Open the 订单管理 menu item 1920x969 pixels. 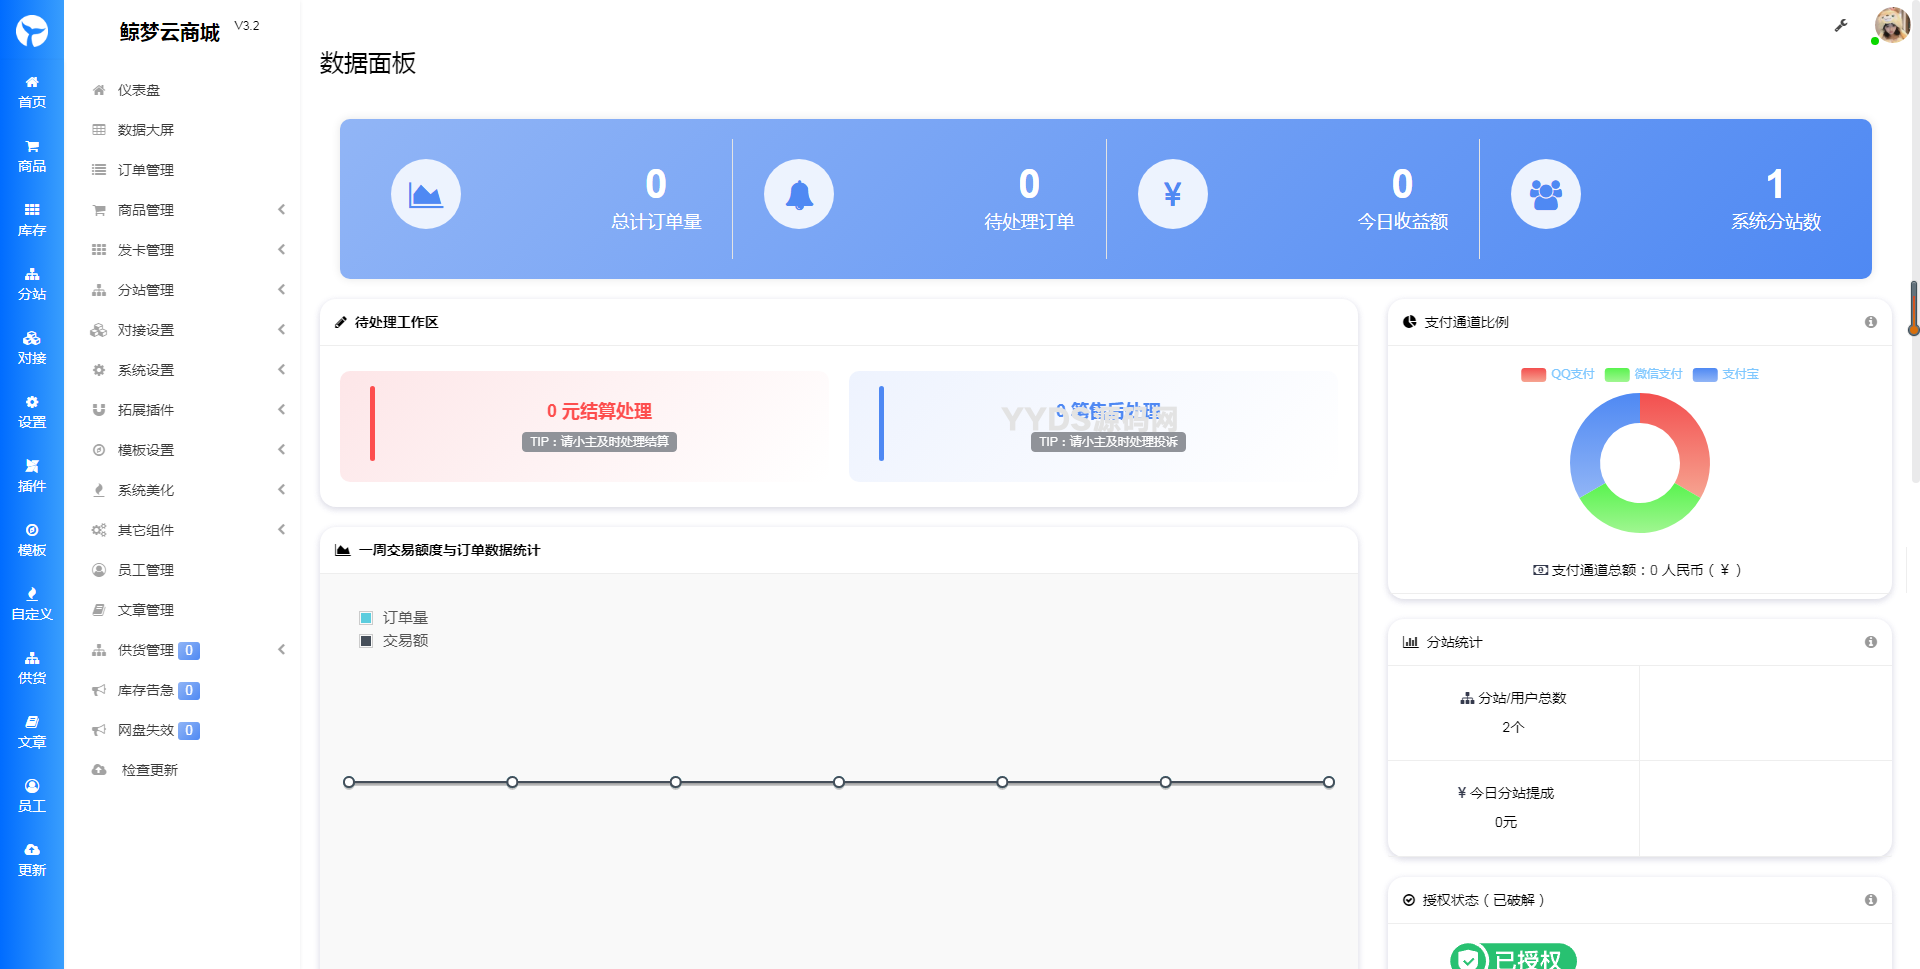coord(146,170)
